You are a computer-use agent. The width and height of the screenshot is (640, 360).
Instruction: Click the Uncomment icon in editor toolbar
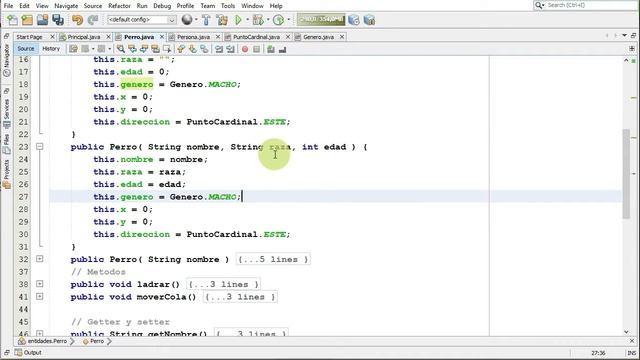tap(282, 49)
